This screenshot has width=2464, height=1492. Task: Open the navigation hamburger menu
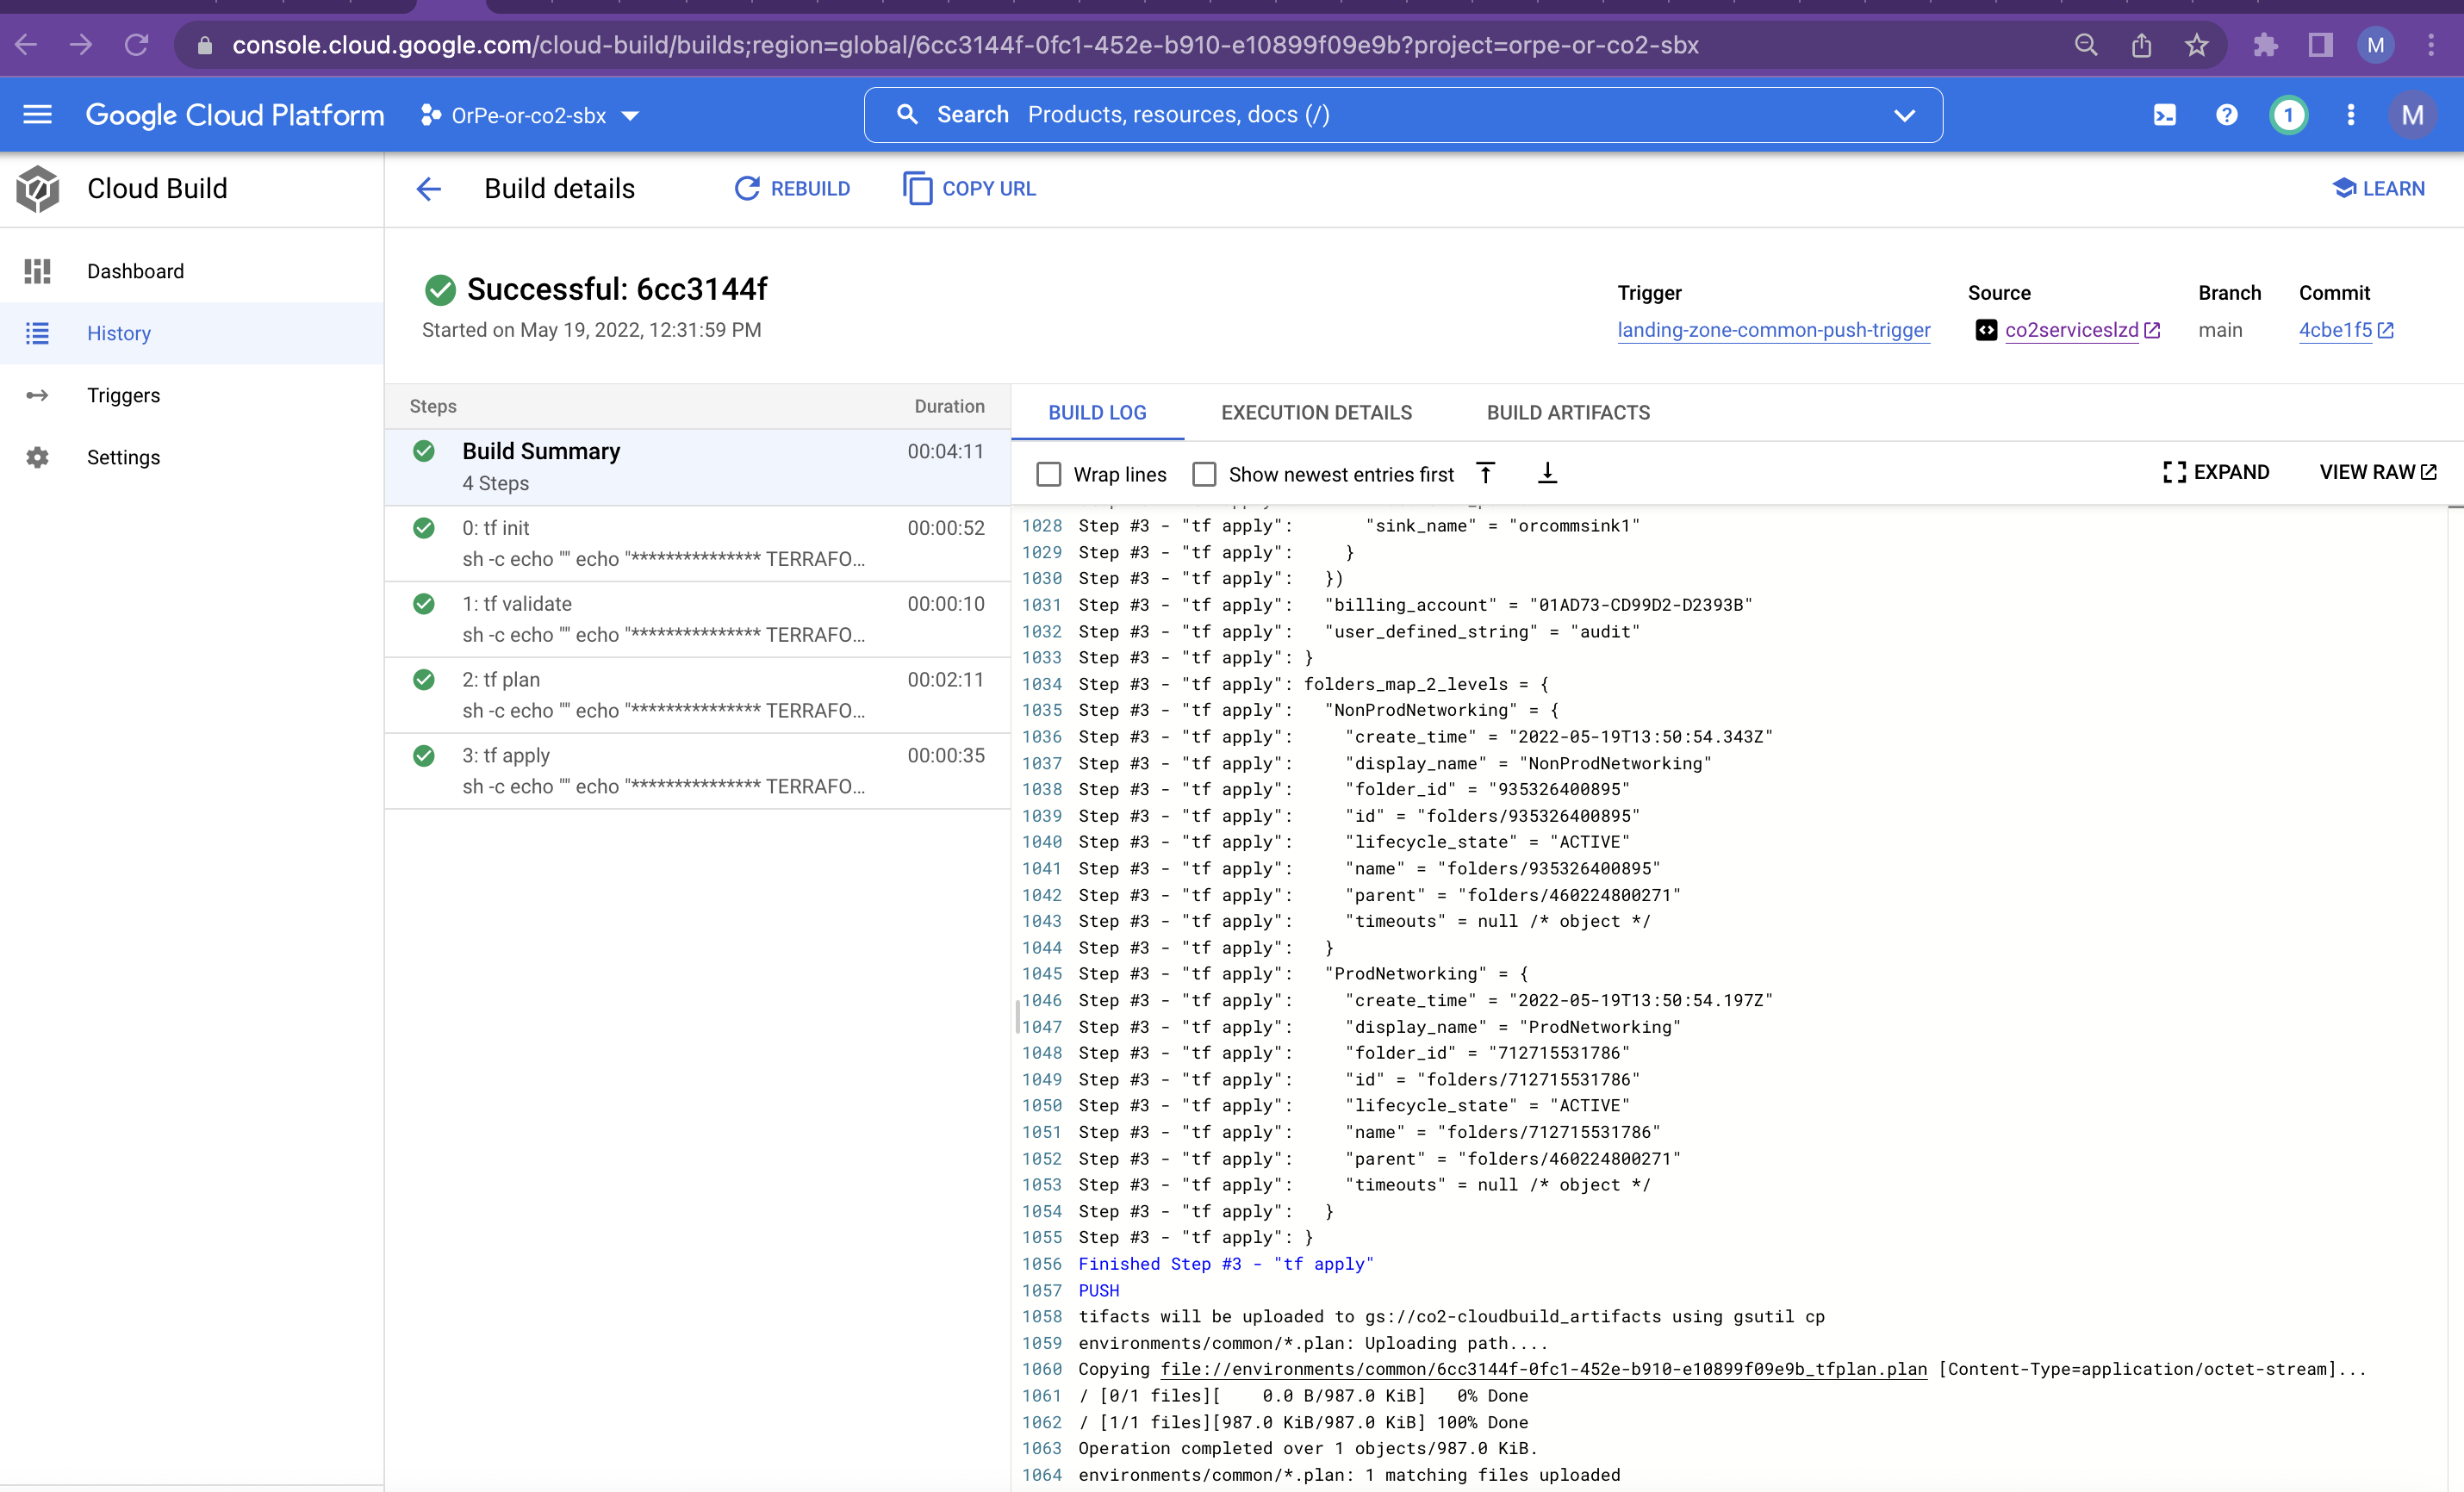[37, 114]
